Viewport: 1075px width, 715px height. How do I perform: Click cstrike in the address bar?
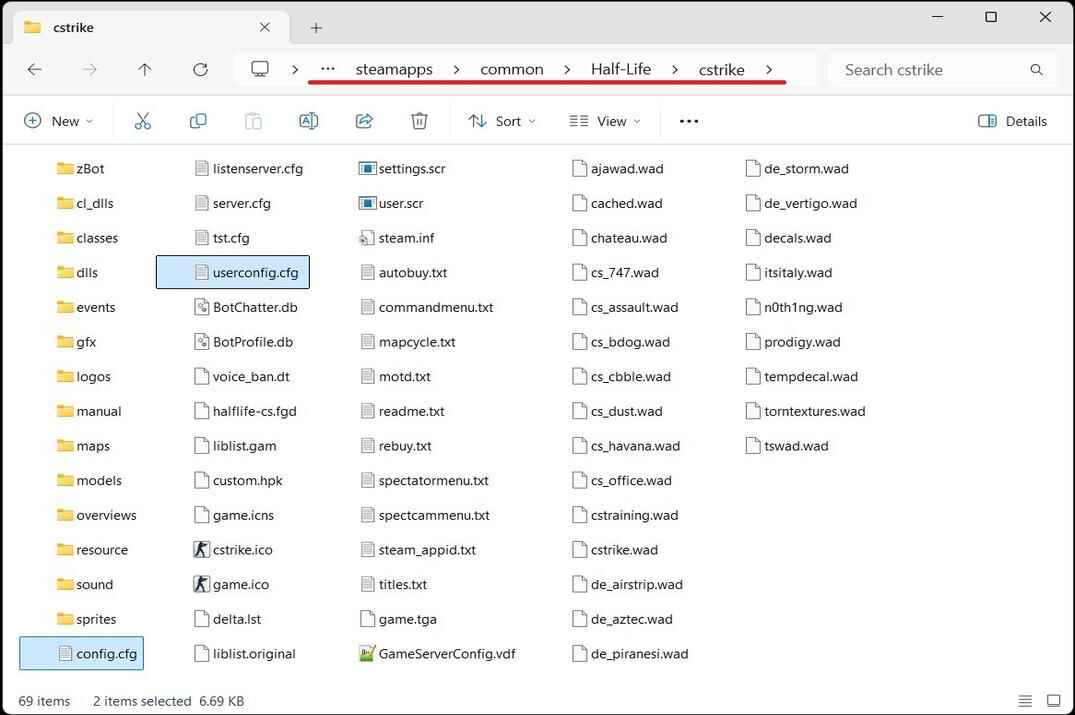coord(721,69)
